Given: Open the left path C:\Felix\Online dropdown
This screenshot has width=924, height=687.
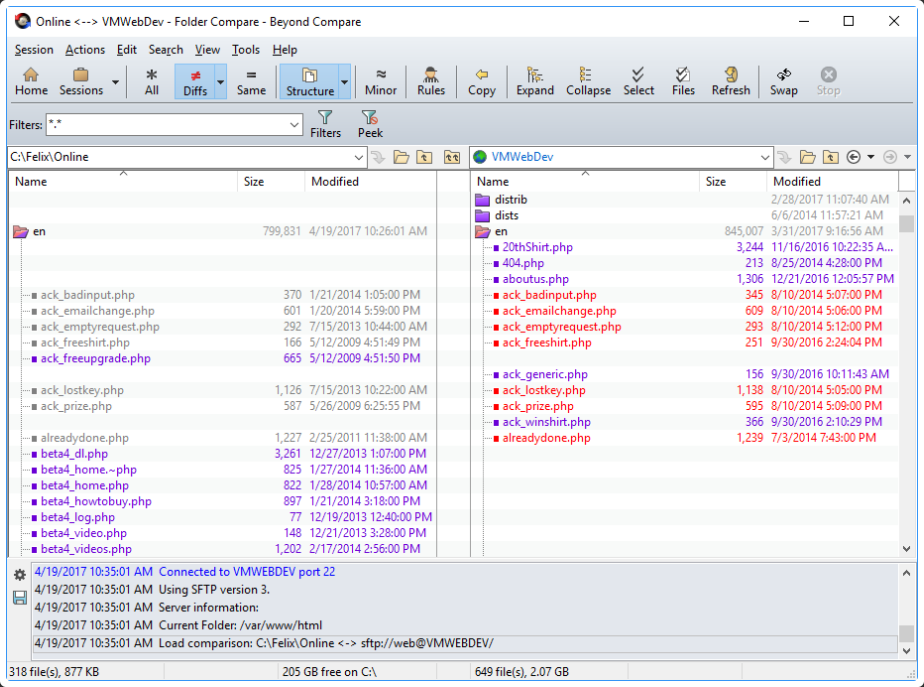Looking at the screenshot, I should 359,157.
